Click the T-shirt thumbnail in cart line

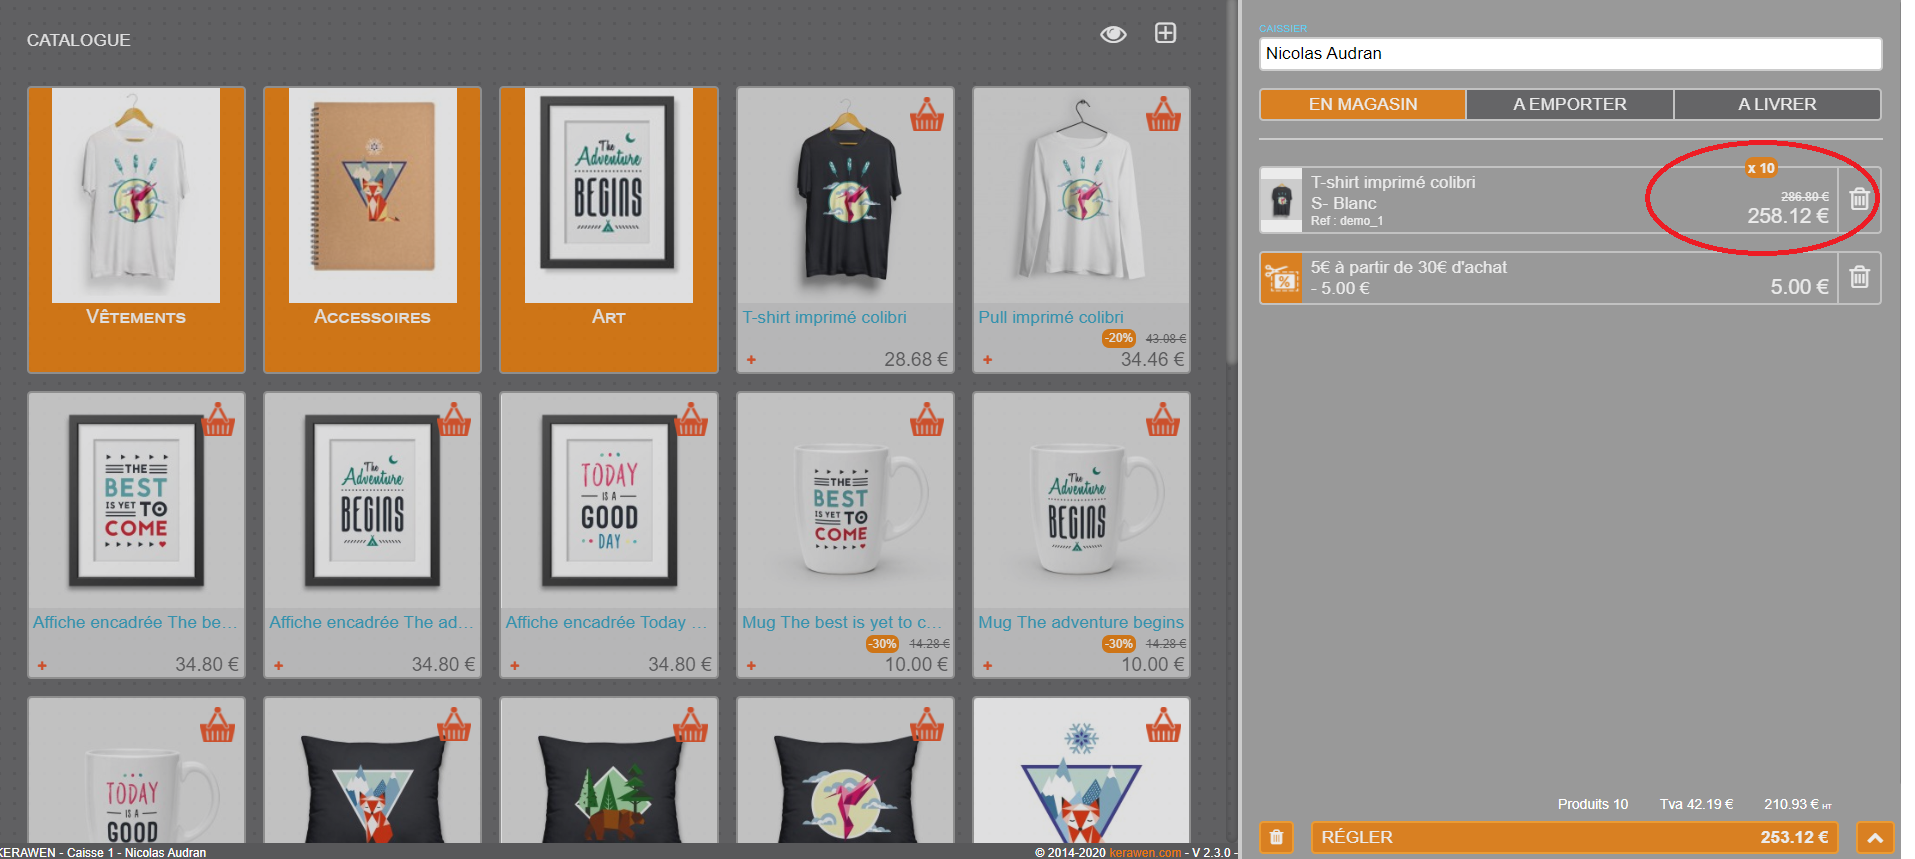tap(1281, 200)
